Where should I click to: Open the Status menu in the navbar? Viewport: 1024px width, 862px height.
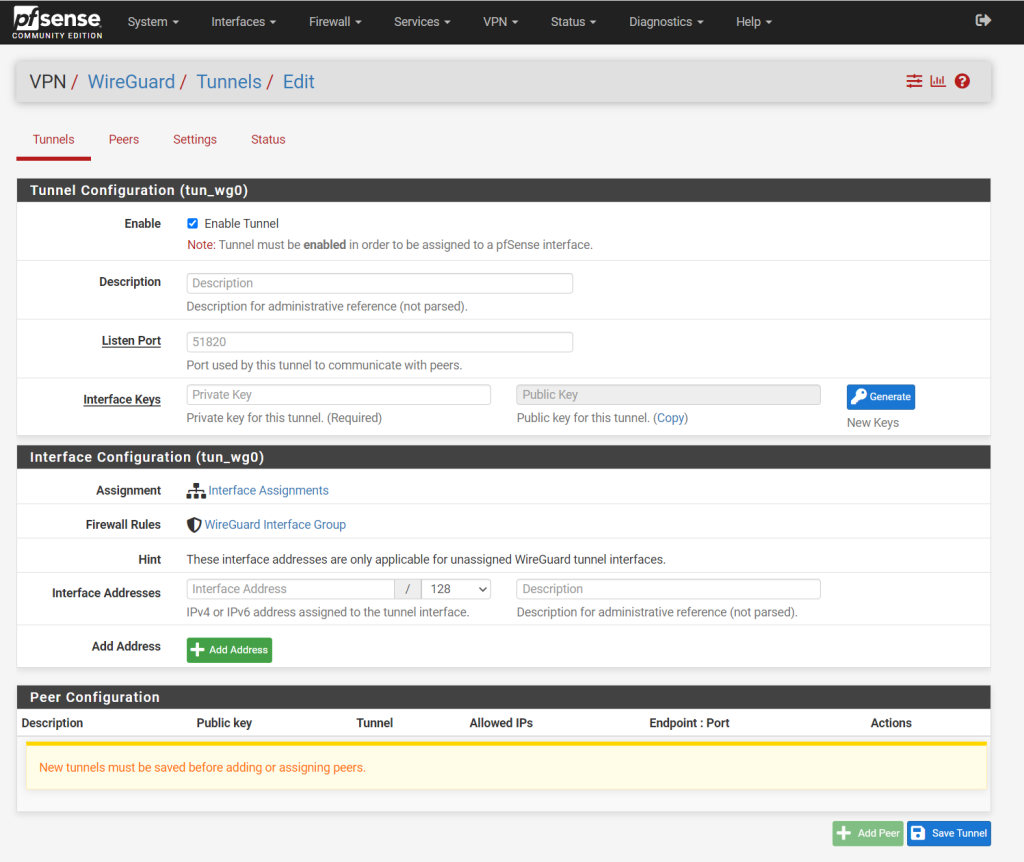click(573, 22)
